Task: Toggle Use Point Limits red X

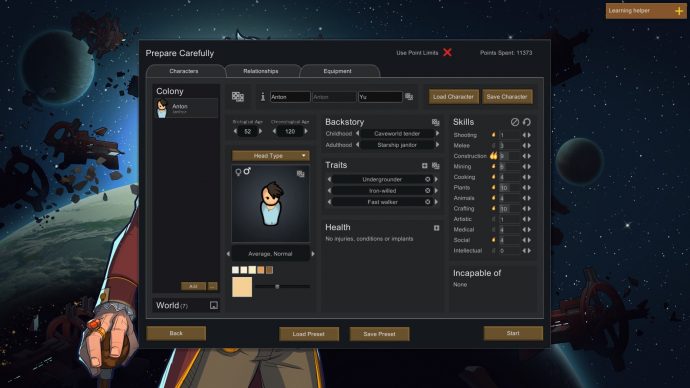Action: (448, 52)
